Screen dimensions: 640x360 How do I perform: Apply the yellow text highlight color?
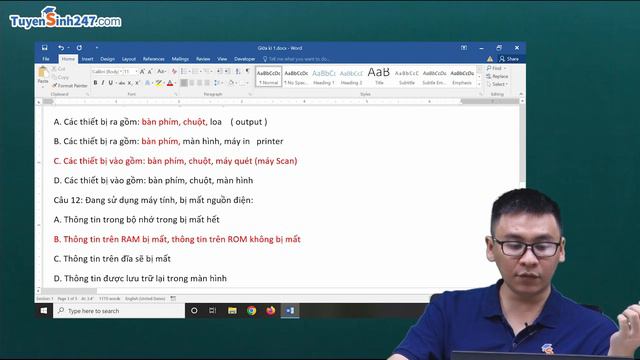(x=159, y=83)
